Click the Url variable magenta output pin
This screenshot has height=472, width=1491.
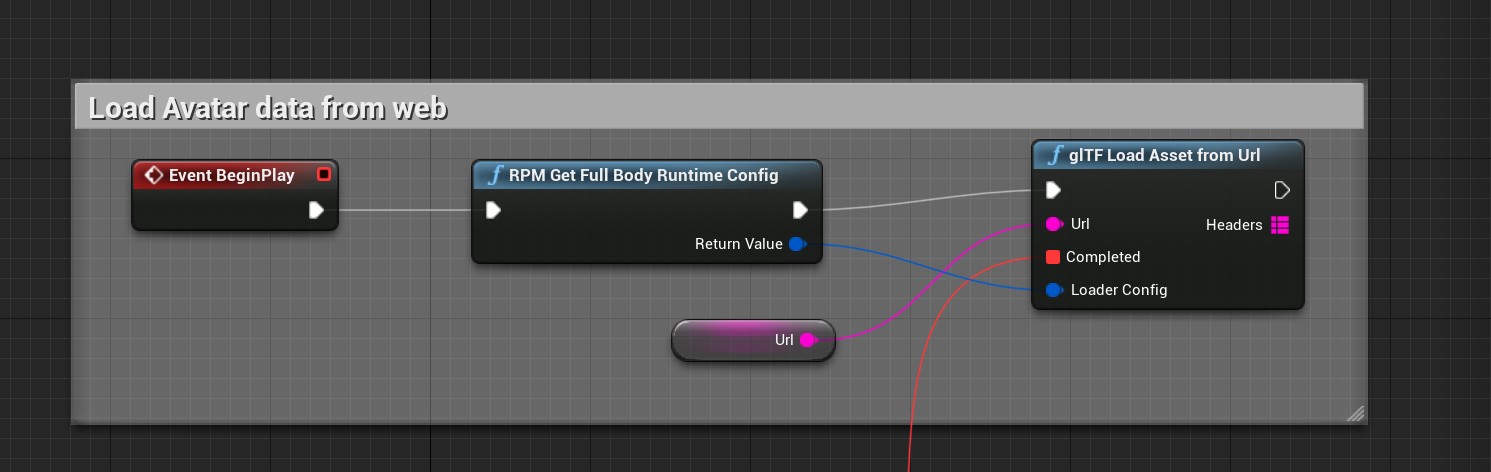coord(808,340)
